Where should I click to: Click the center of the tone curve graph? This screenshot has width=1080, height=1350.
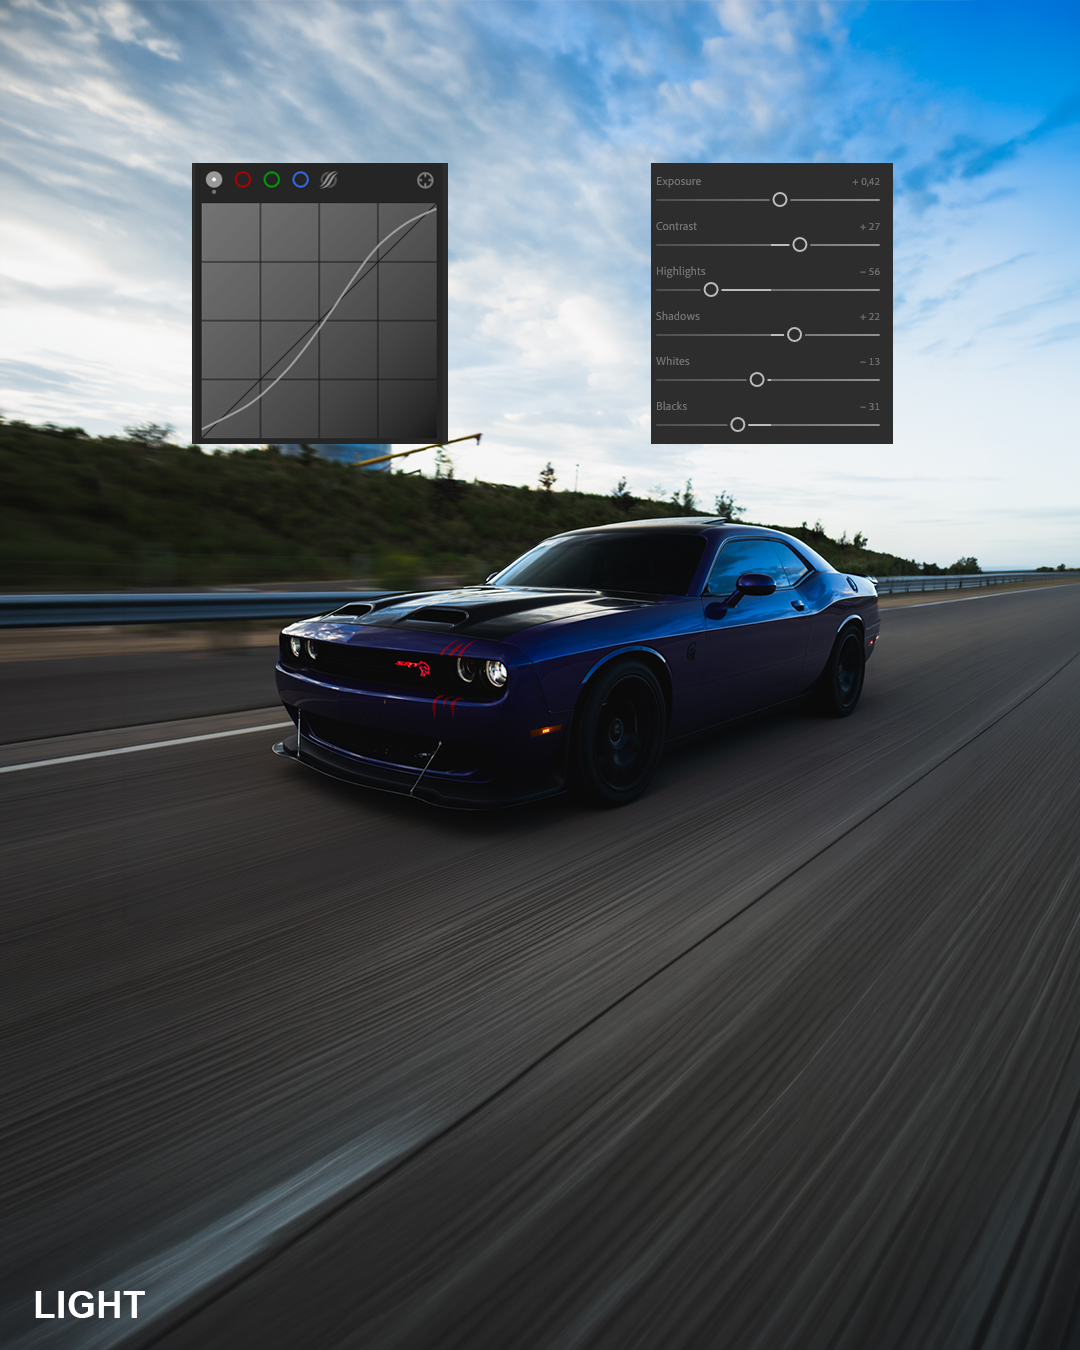click(319, 321)
